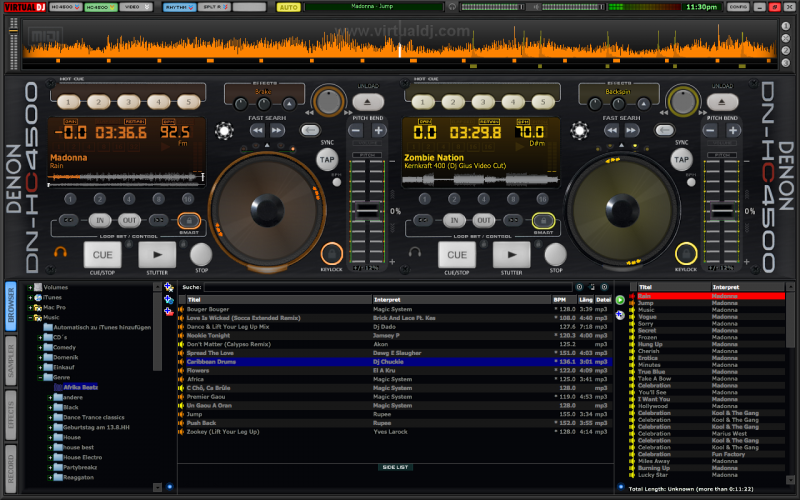The height and width of the screenshot is (500, 800).
Task: Switch to the EFFECTS side tab
Action: click(11, 415)
